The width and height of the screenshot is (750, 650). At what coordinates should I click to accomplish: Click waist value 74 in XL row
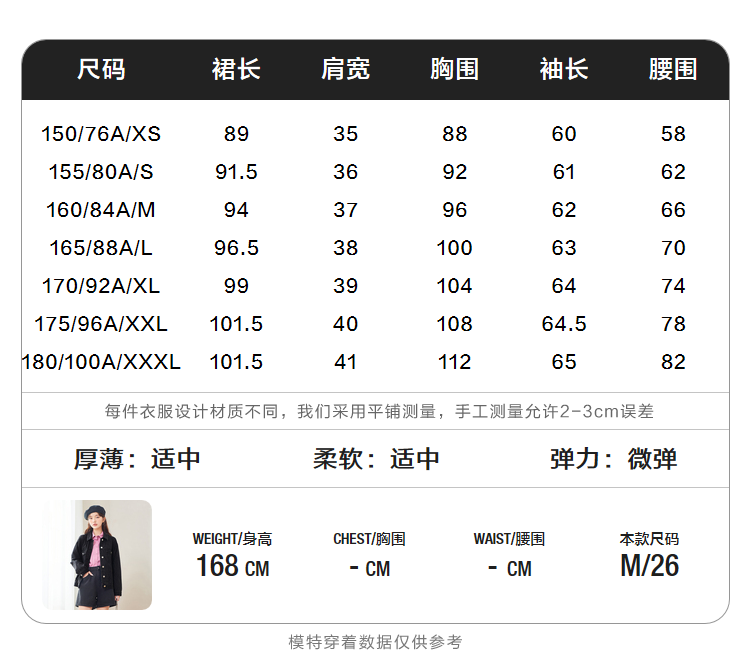[673, 286]
